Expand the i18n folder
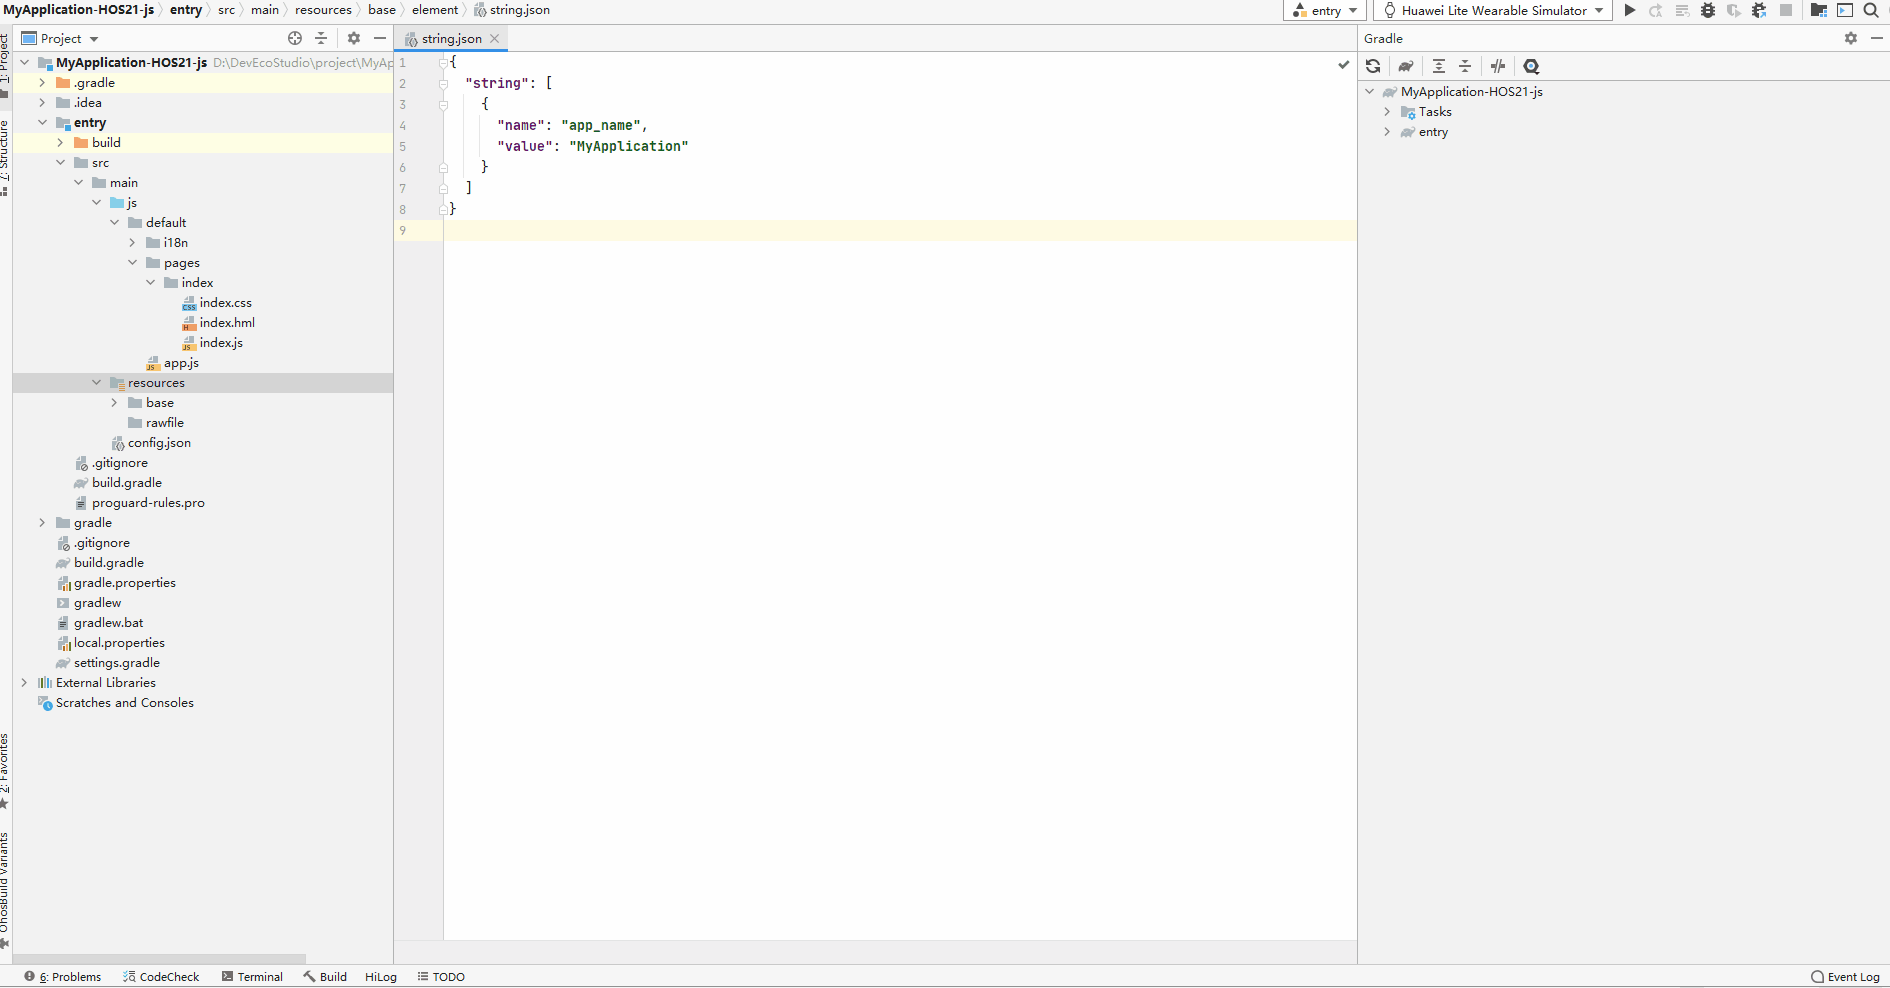1890x988 pixels. 132,242
